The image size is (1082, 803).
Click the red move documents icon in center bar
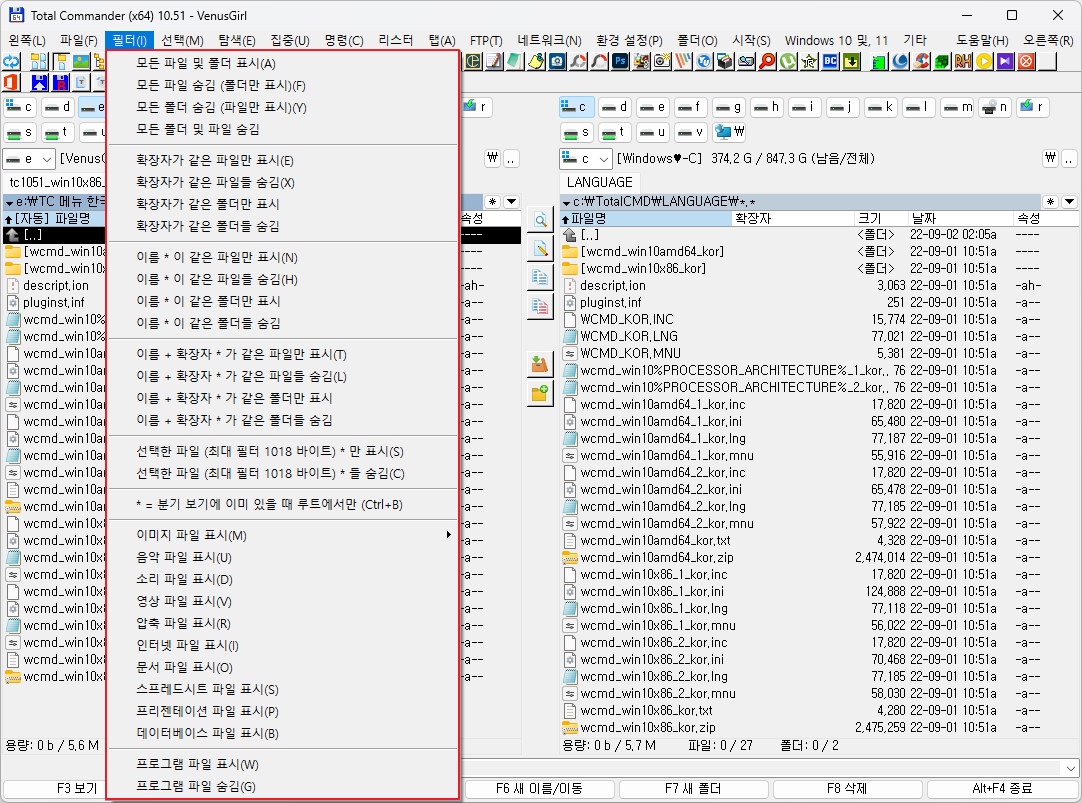click(540, 306)
